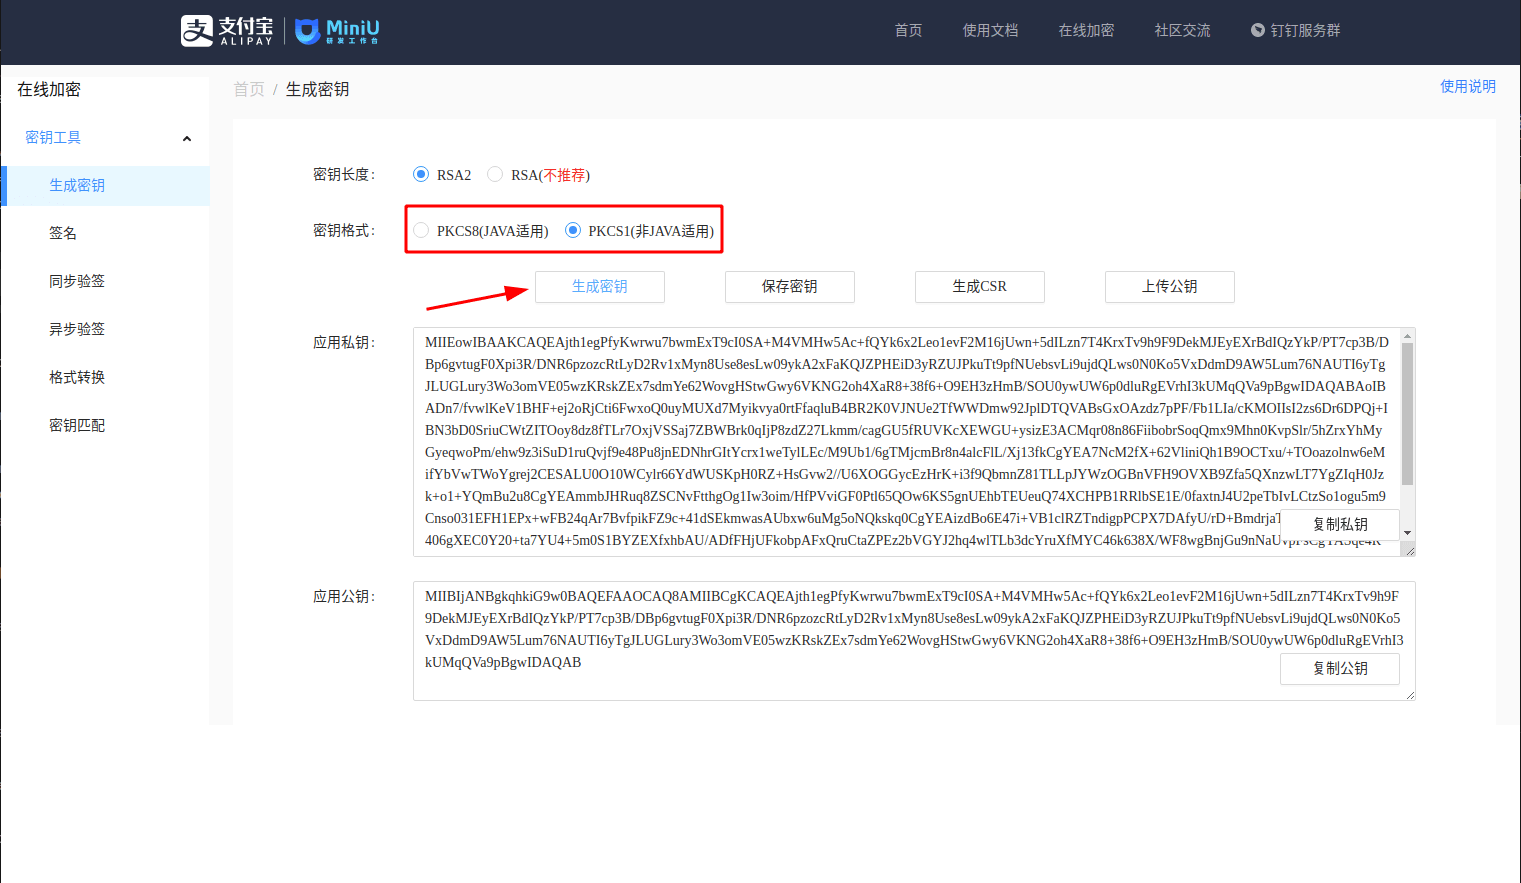The image size is (1521, 883).
Task: Collapse the 密钥工具 sidebar section
Action: click(186, 137)
